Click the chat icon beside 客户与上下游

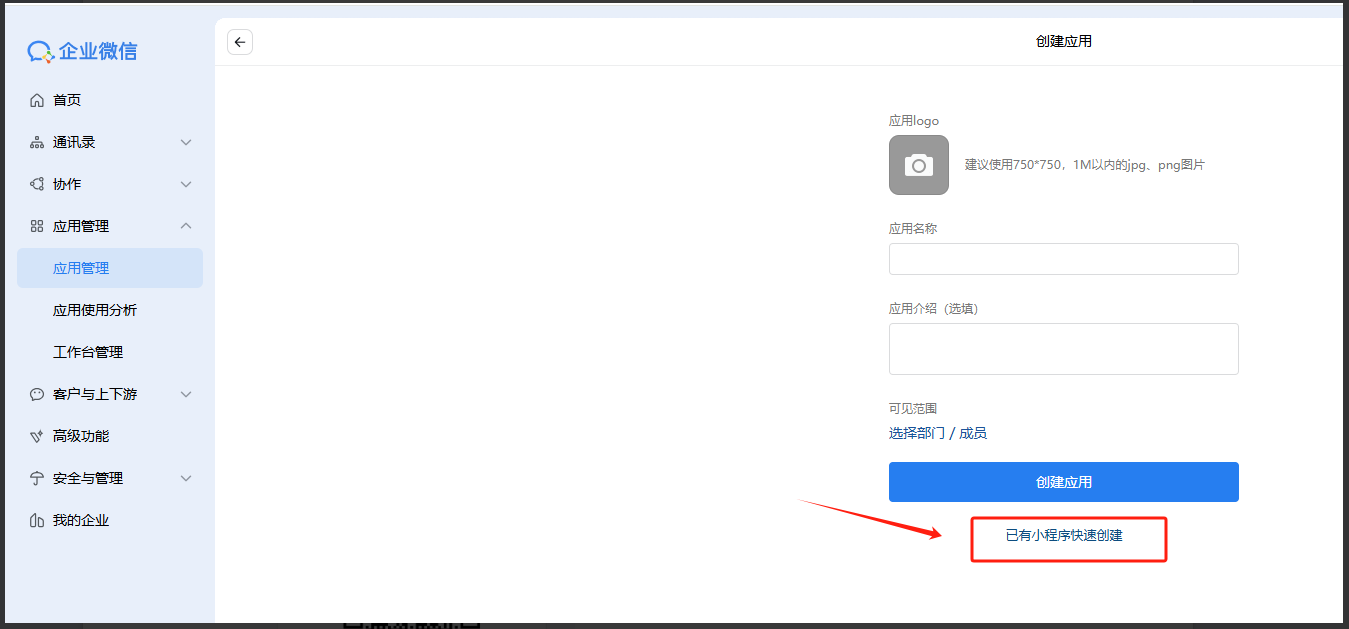point(37,394)
